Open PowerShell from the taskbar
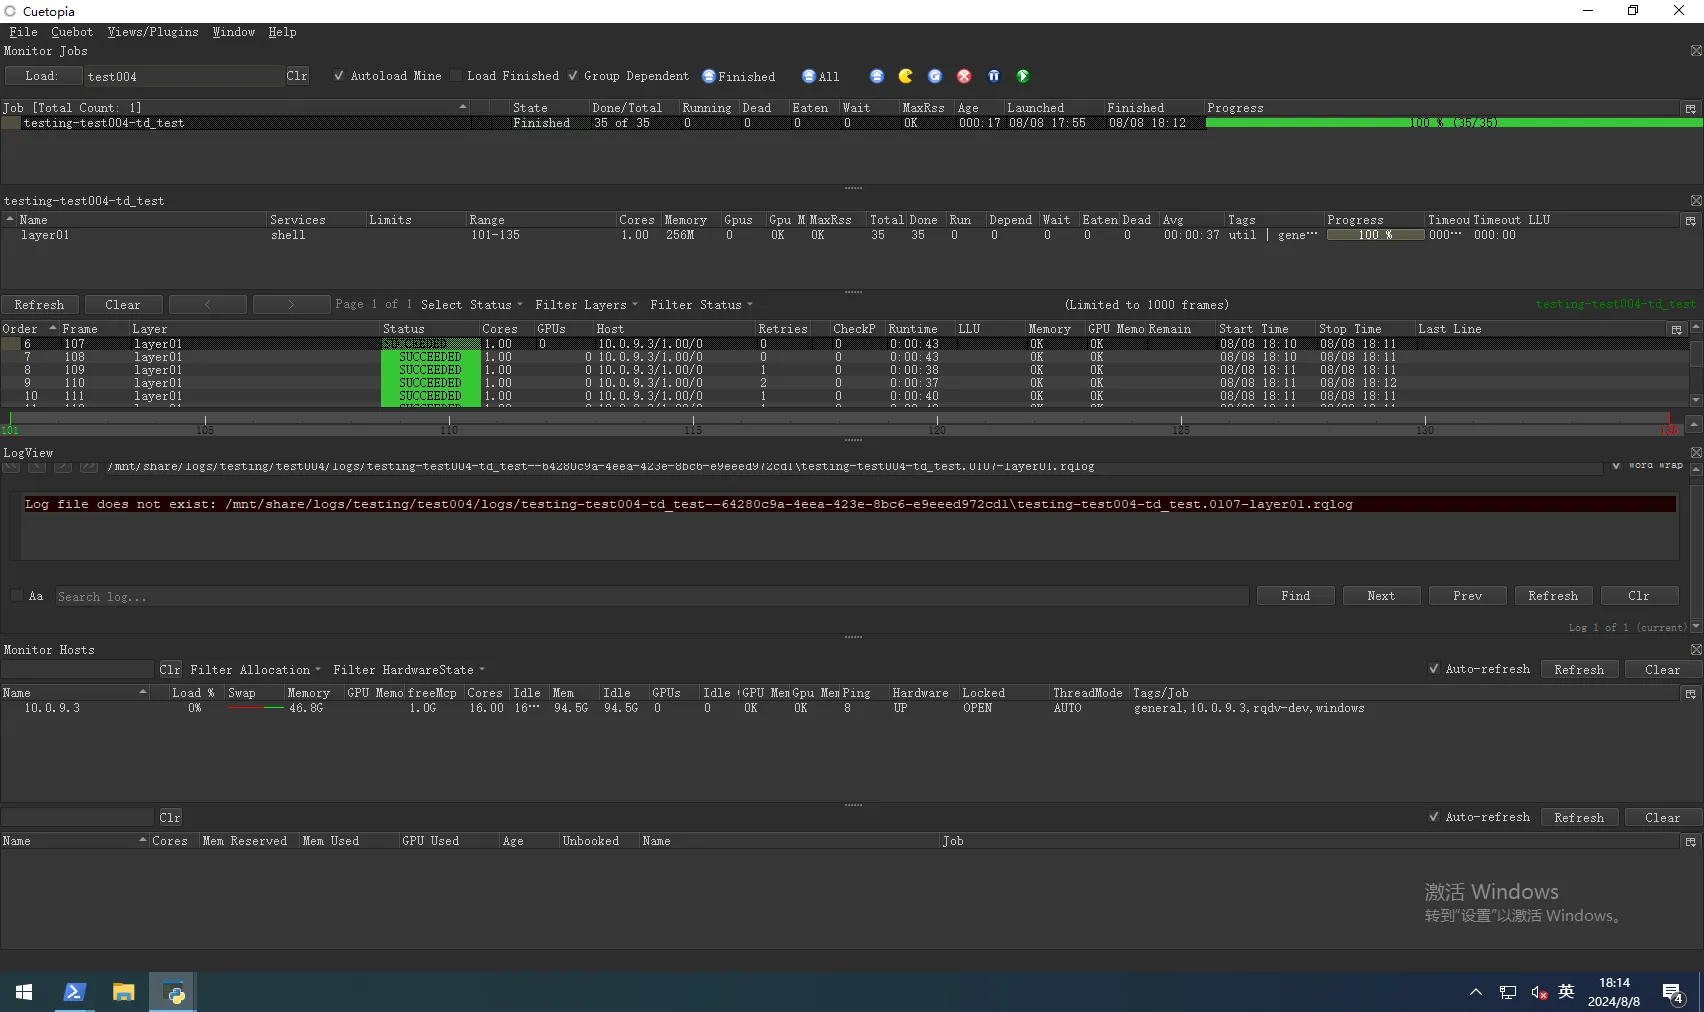1704x1012 pixels. coord(74,992)
